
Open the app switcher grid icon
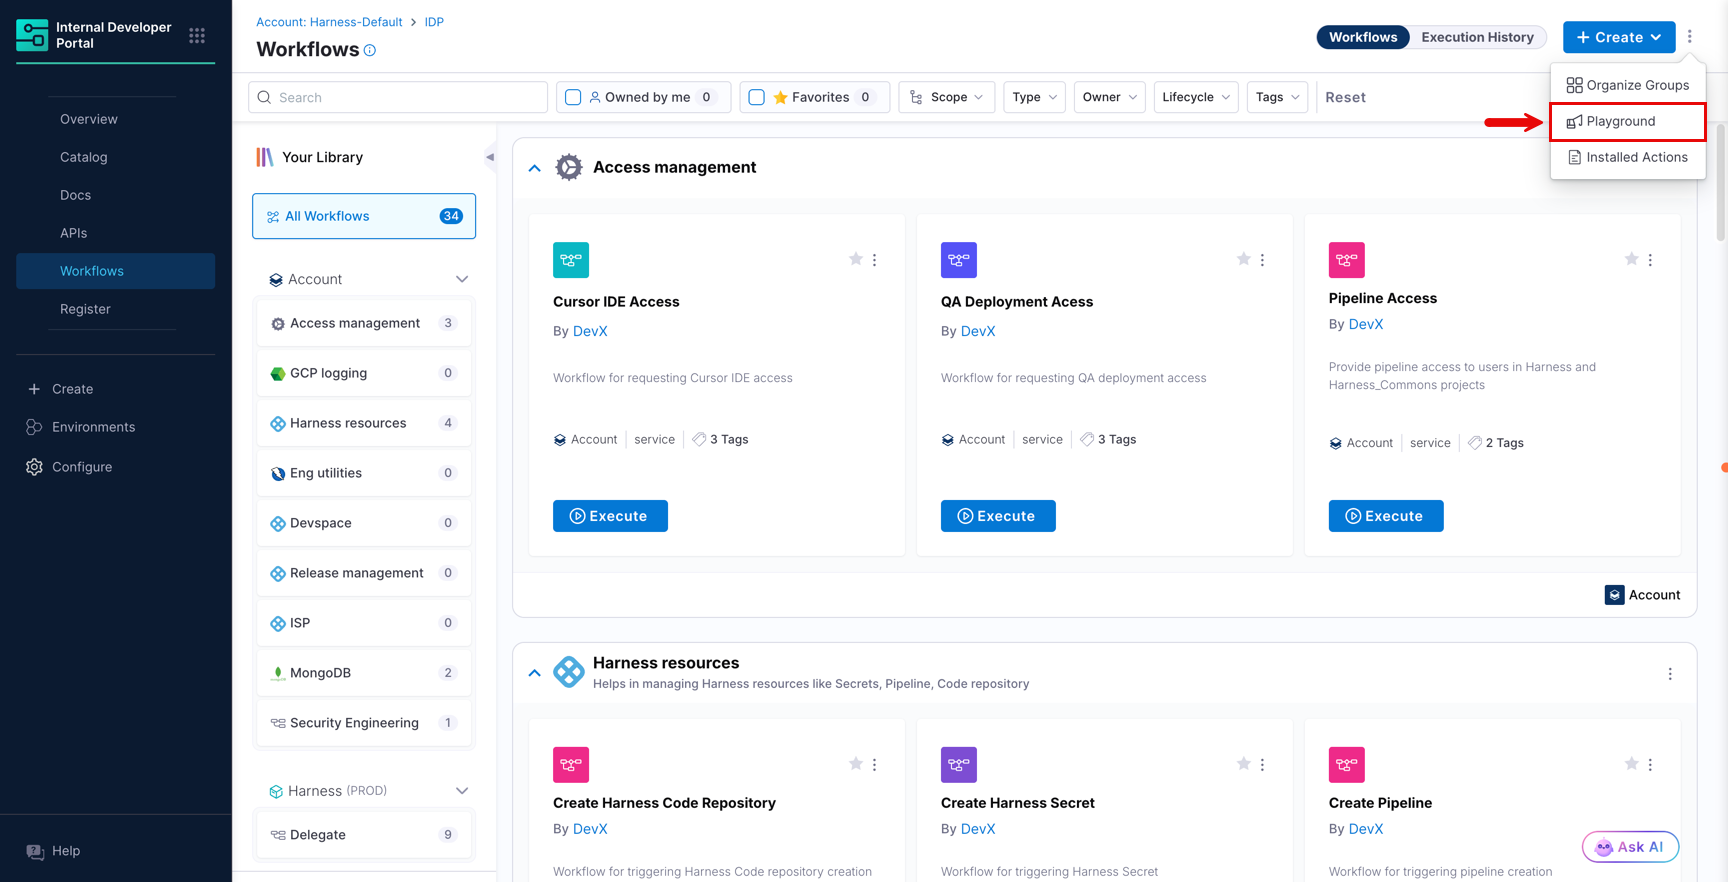tap(197, 36)
